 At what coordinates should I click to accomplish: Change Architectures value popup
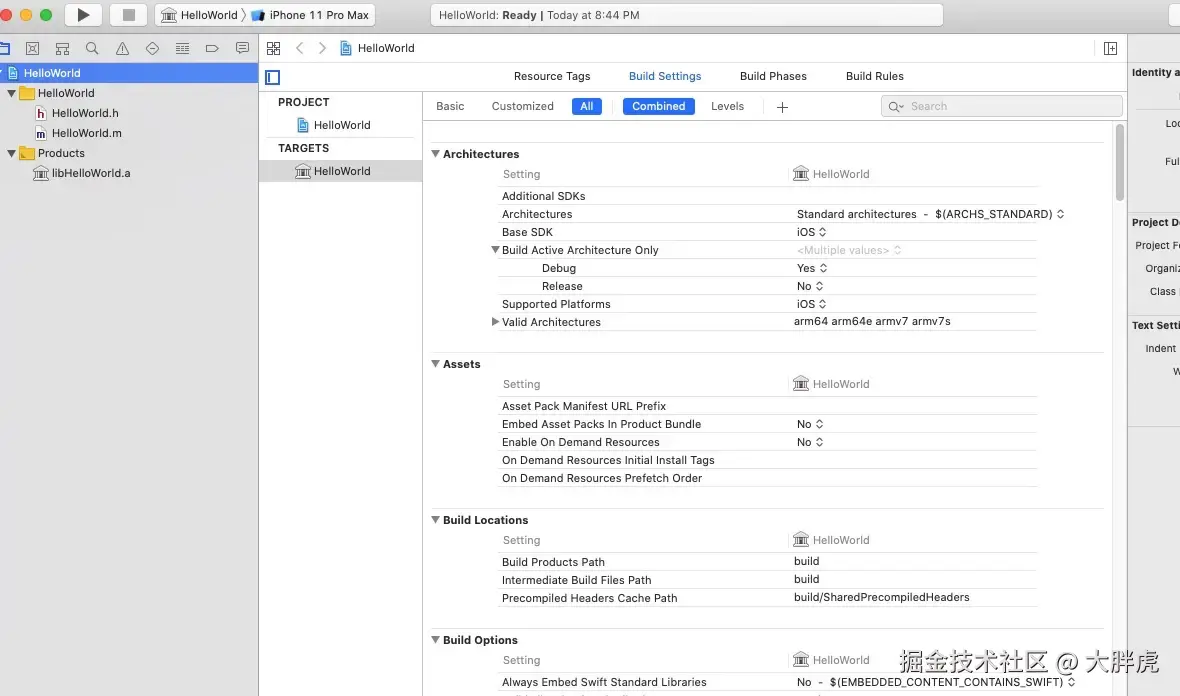(930, 214)
